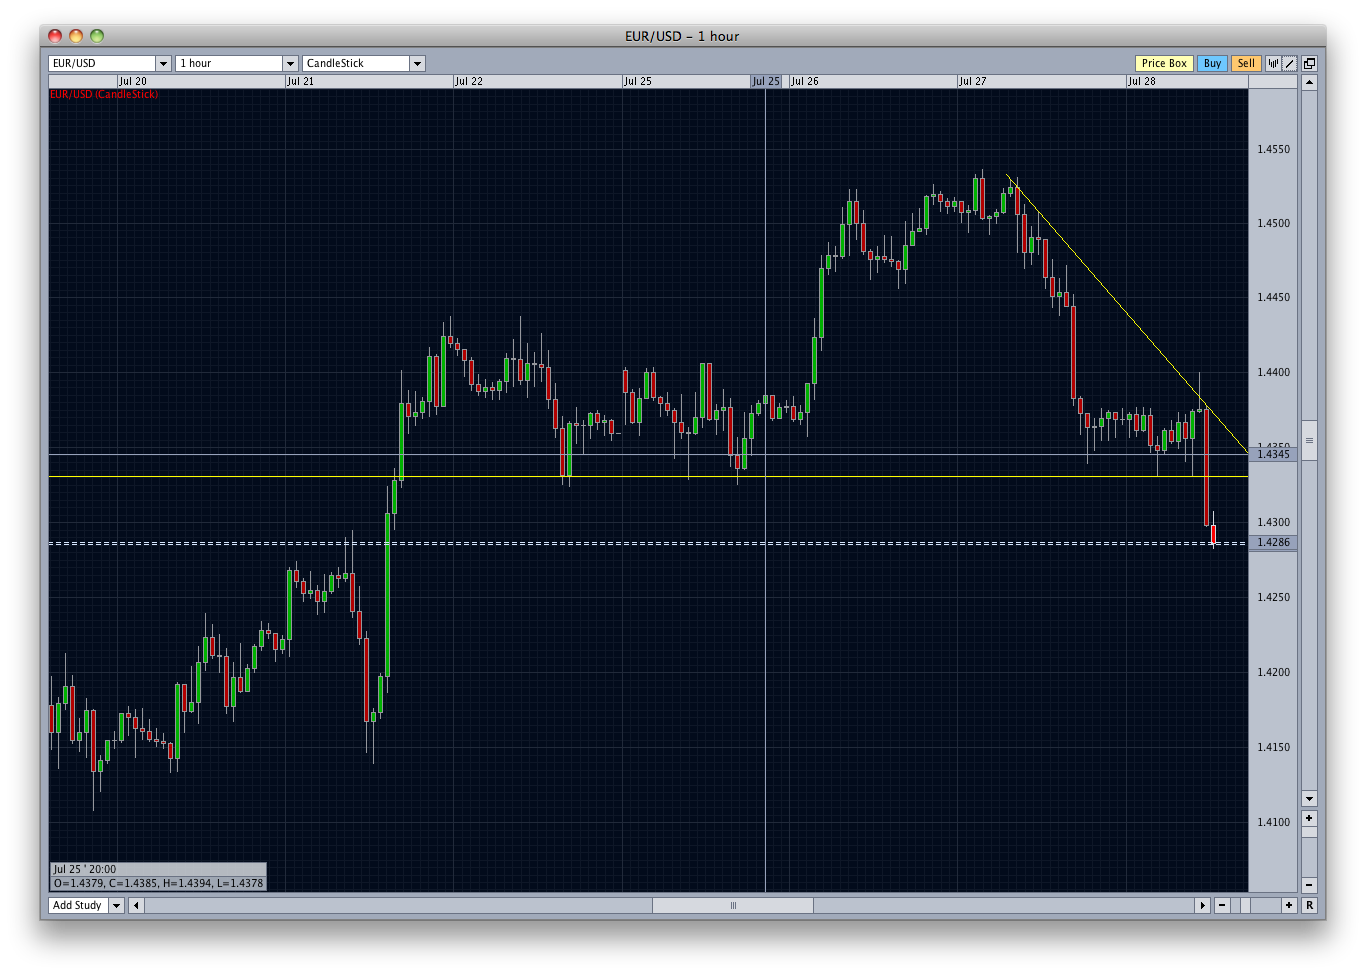Zoom in horizontally on the time axis

tap(1289, 905)
